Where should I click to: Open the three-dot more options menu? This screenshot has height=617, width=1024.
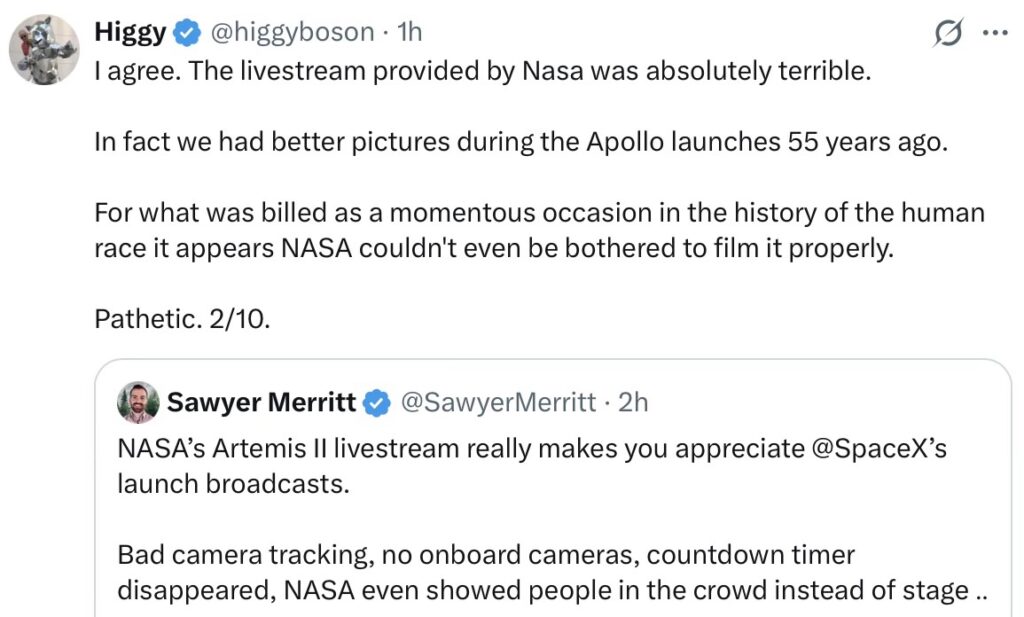click(x=996, y=32)
